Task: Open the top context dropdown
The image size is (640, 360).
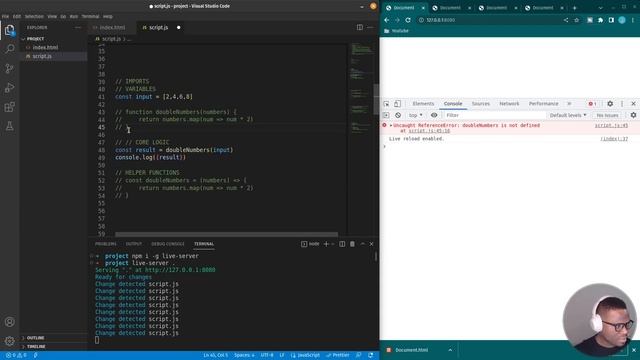Action: click(416, 115)
